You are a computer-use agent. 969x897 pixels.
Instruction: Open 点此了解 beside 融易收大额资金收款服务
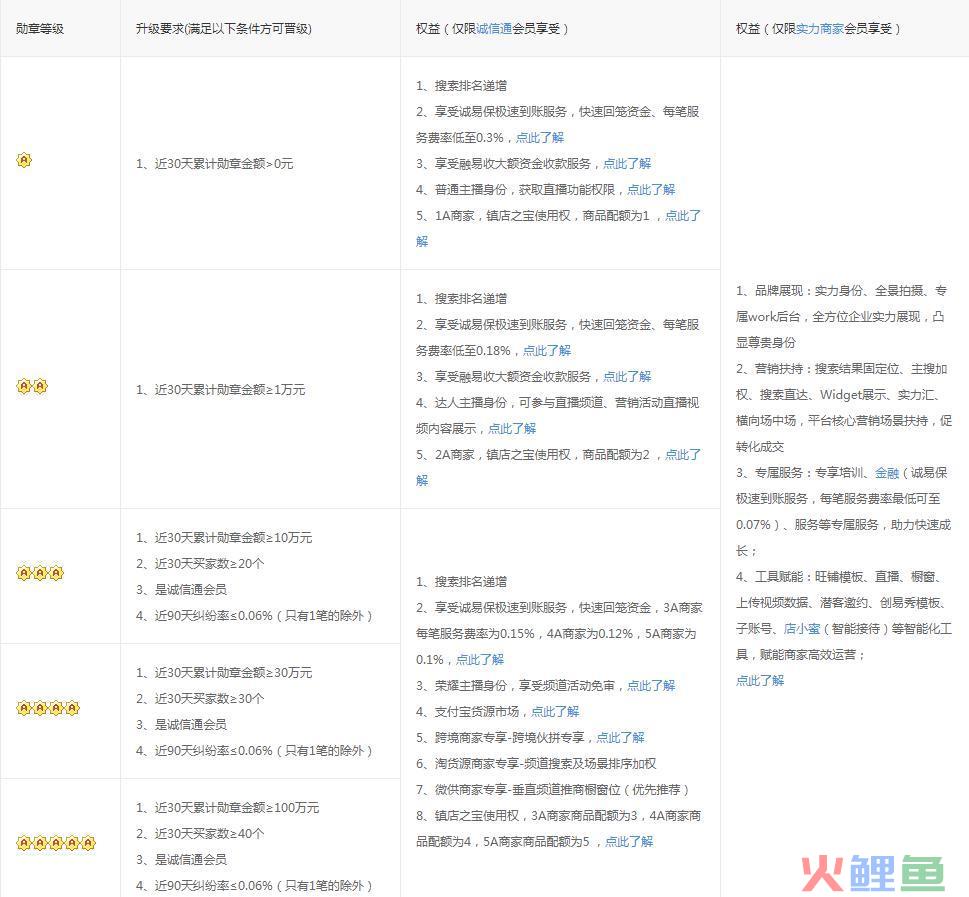click(x=627, y=163)
